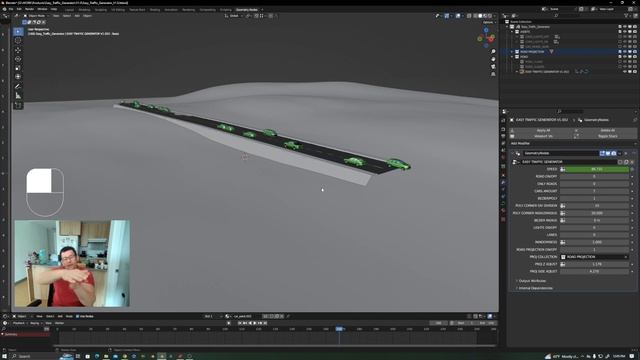
Task: Click the Viewport Vis button
Action: (x=544, y=136)
